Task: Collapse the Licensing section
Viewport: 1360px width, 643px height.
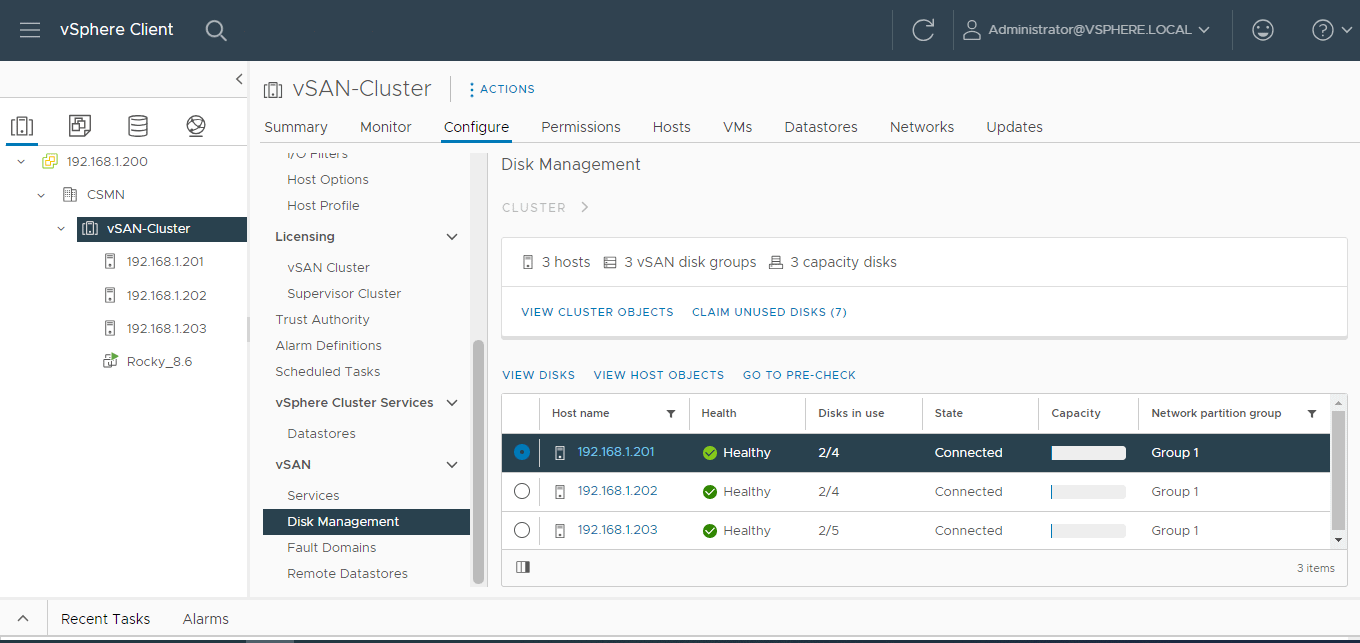Action: (452, 237)
